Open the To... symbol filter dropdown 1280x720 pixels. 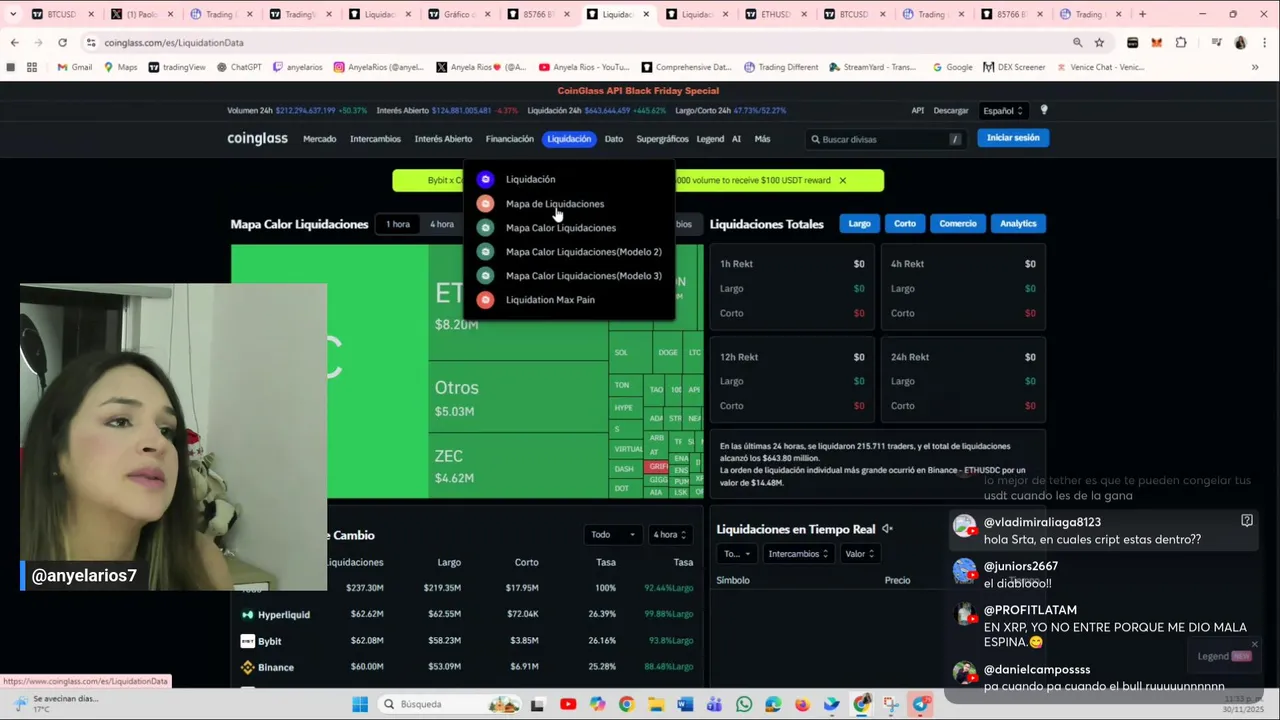[736, 554]
